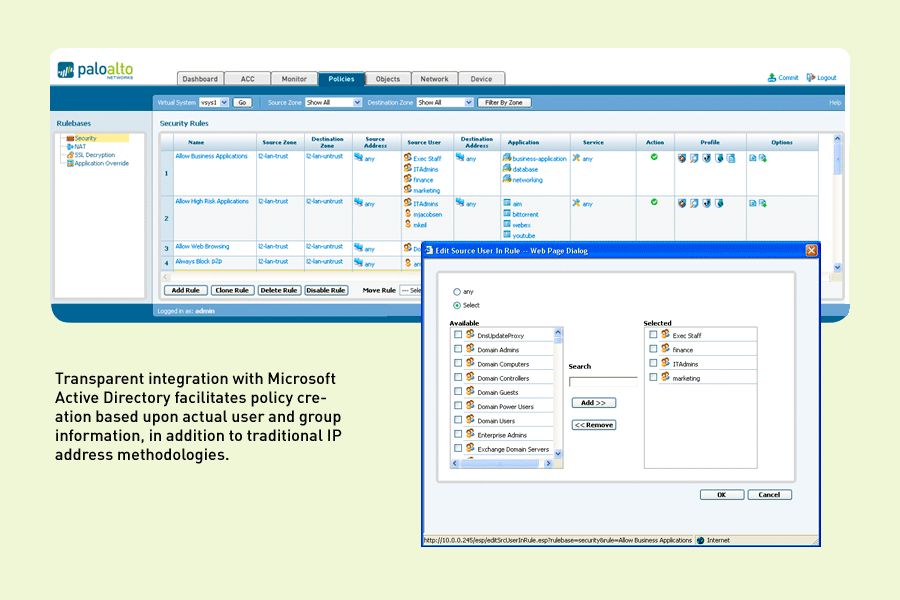900x600 pixels.
Task: Click the networking application icon in rule 1
Action: [x=507, y=179]
